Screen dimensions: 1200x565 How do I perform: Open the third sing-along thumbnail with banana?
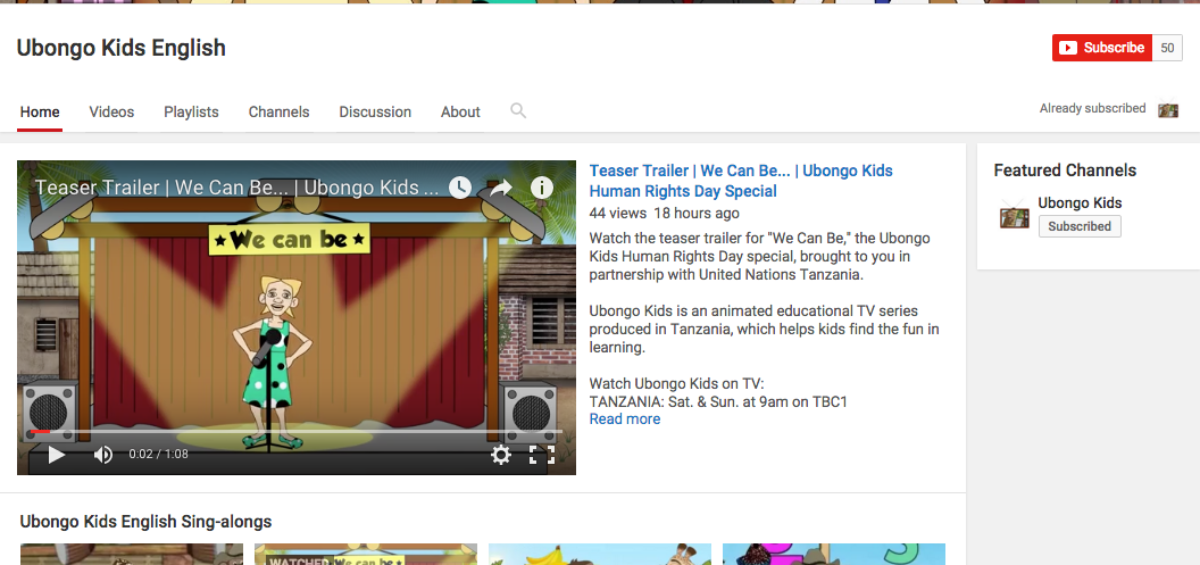point(599,554)
